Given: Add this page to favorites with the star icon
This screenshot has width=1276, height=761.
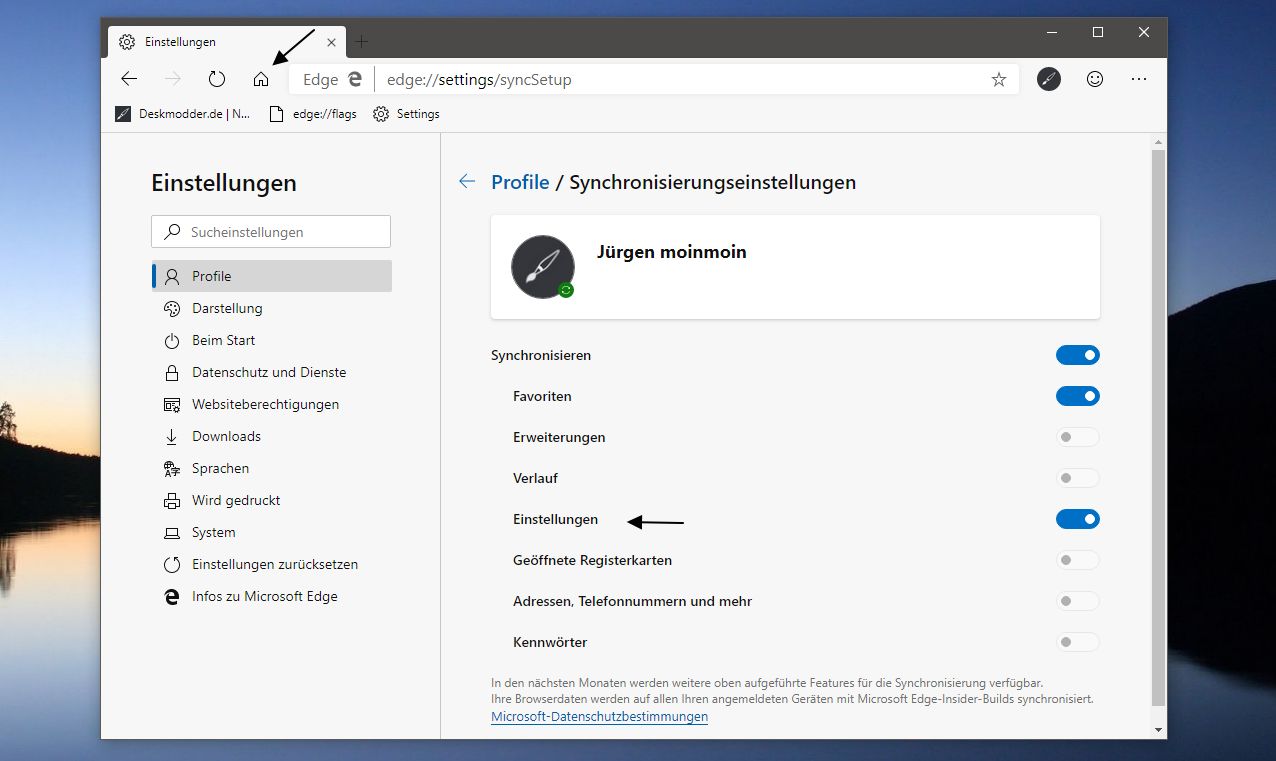Looking at the screenshot, I should coord(998,80).
